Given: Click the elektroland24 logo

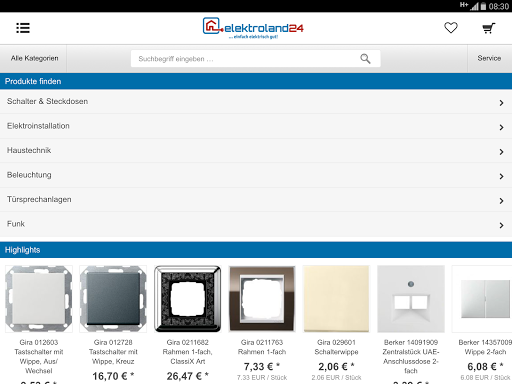Looking at the screenshot, I should (253, 28).
